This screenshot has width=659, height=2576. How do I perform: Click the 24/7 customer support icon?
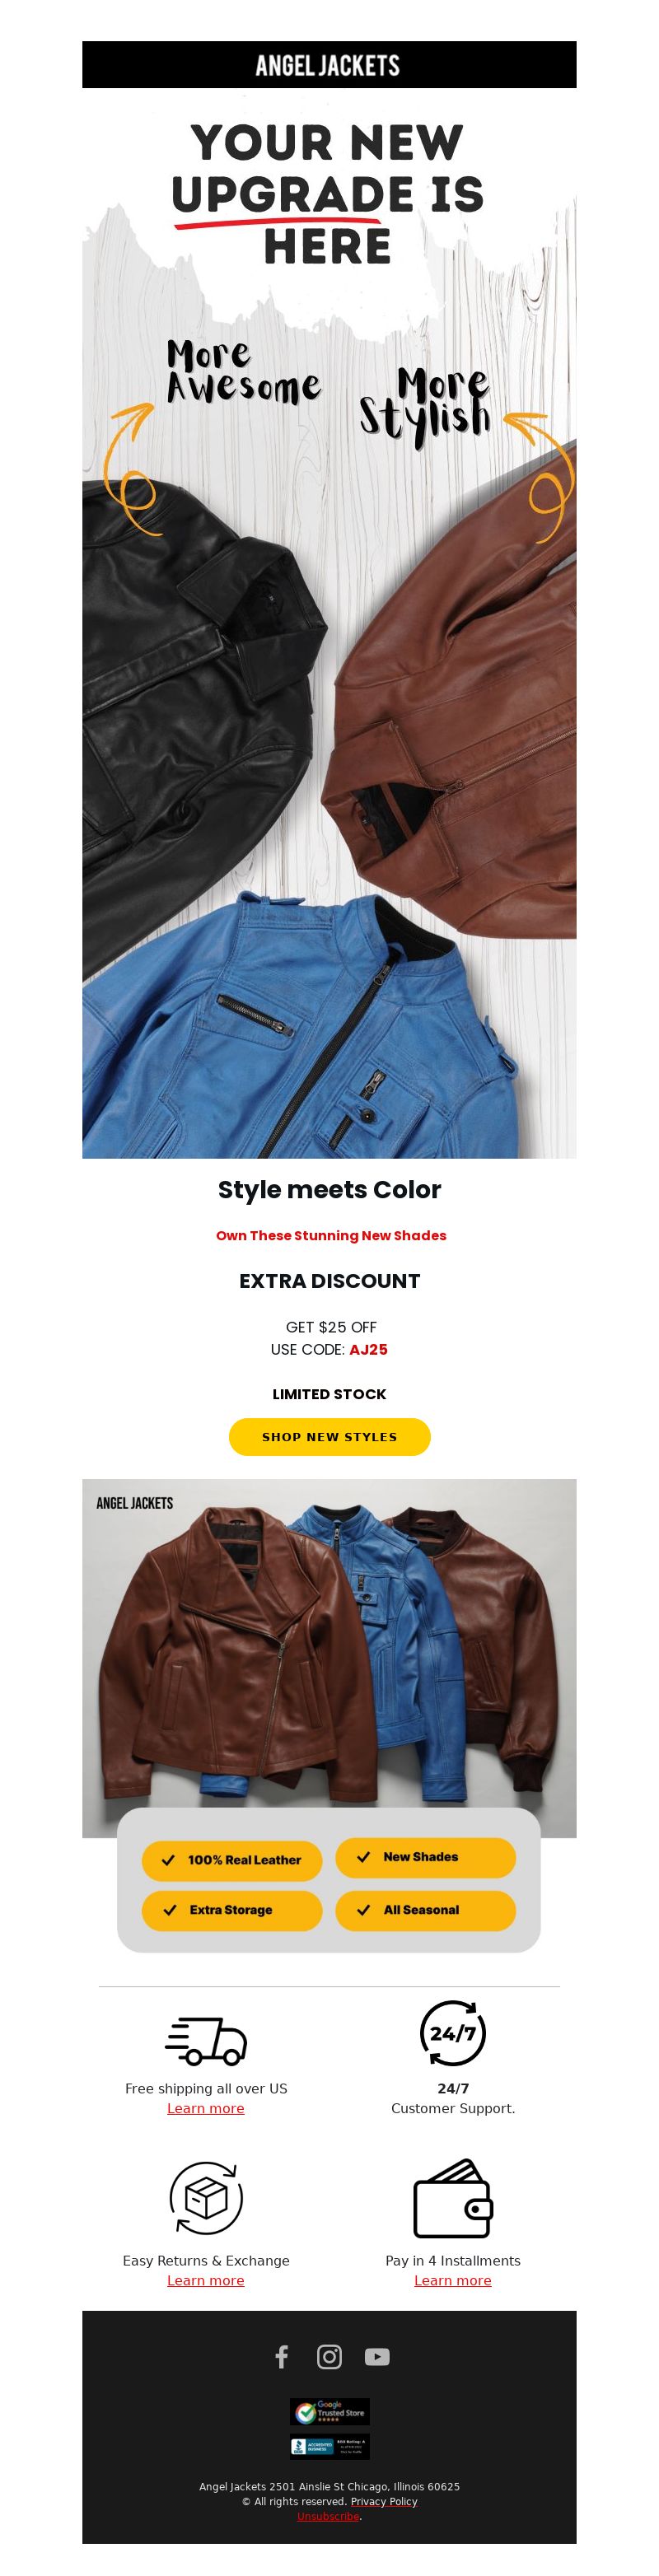point(453,2033)
